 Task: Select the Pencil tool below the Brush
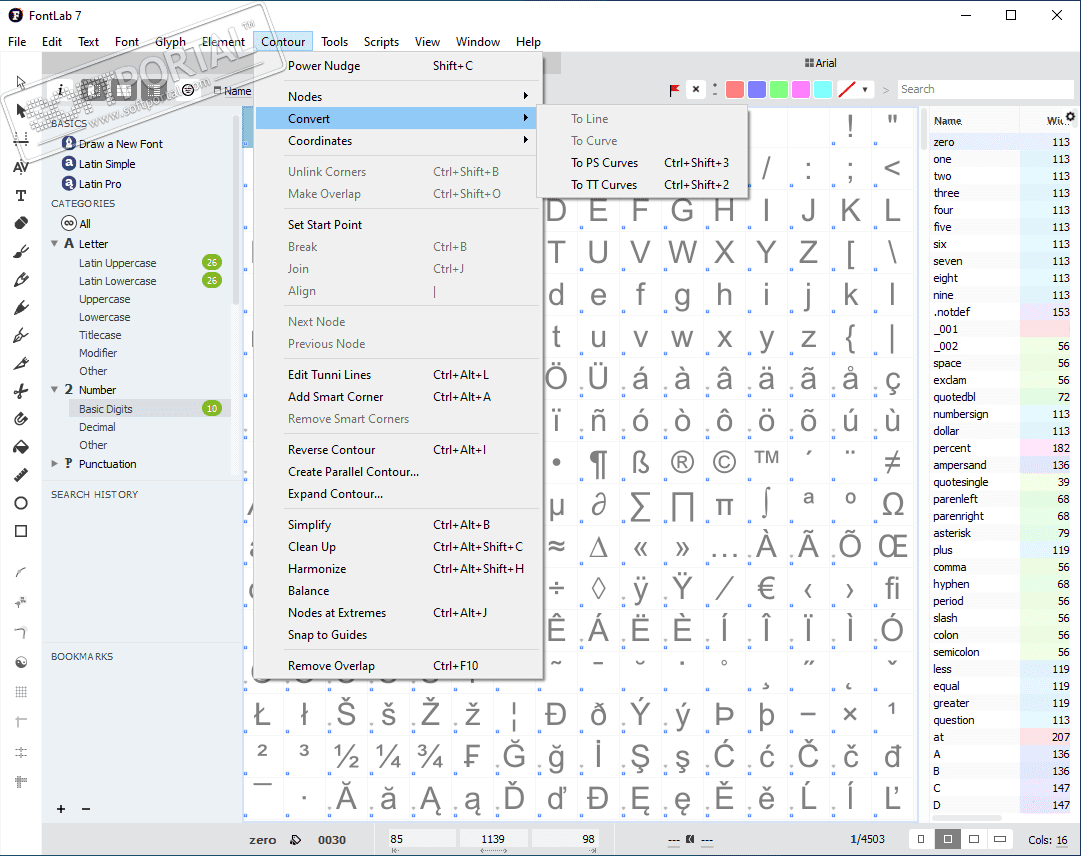pyautogui.click(x=21, y=280)
